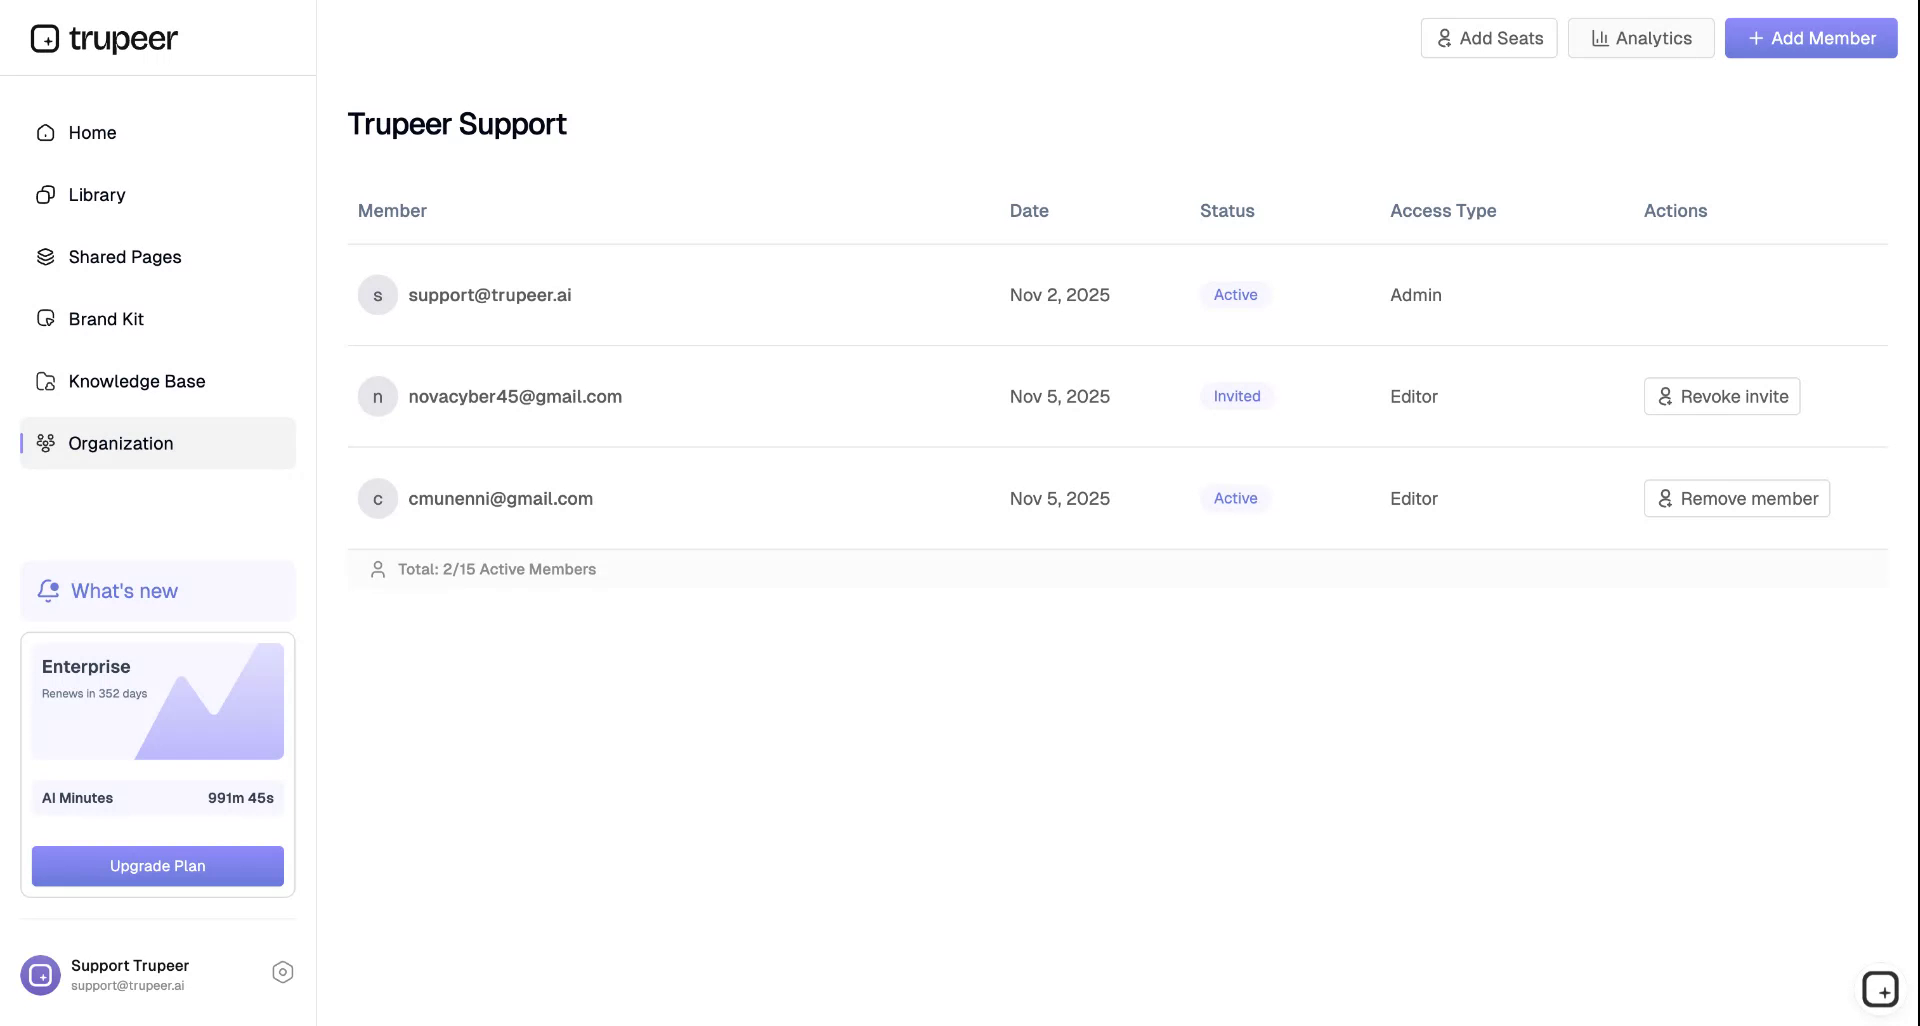The image size is (1920, 1026).
Task: Click the Organization people icon
Action: [x=45, y=443]
